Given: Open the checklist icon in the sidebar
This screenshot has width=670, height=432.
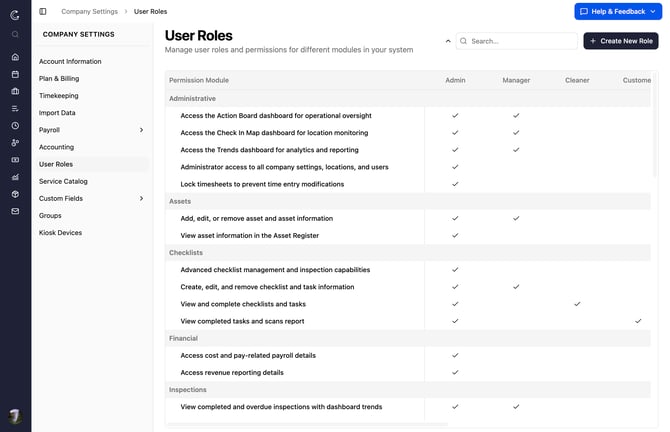Looking at the screenshot, I should 15,109.
